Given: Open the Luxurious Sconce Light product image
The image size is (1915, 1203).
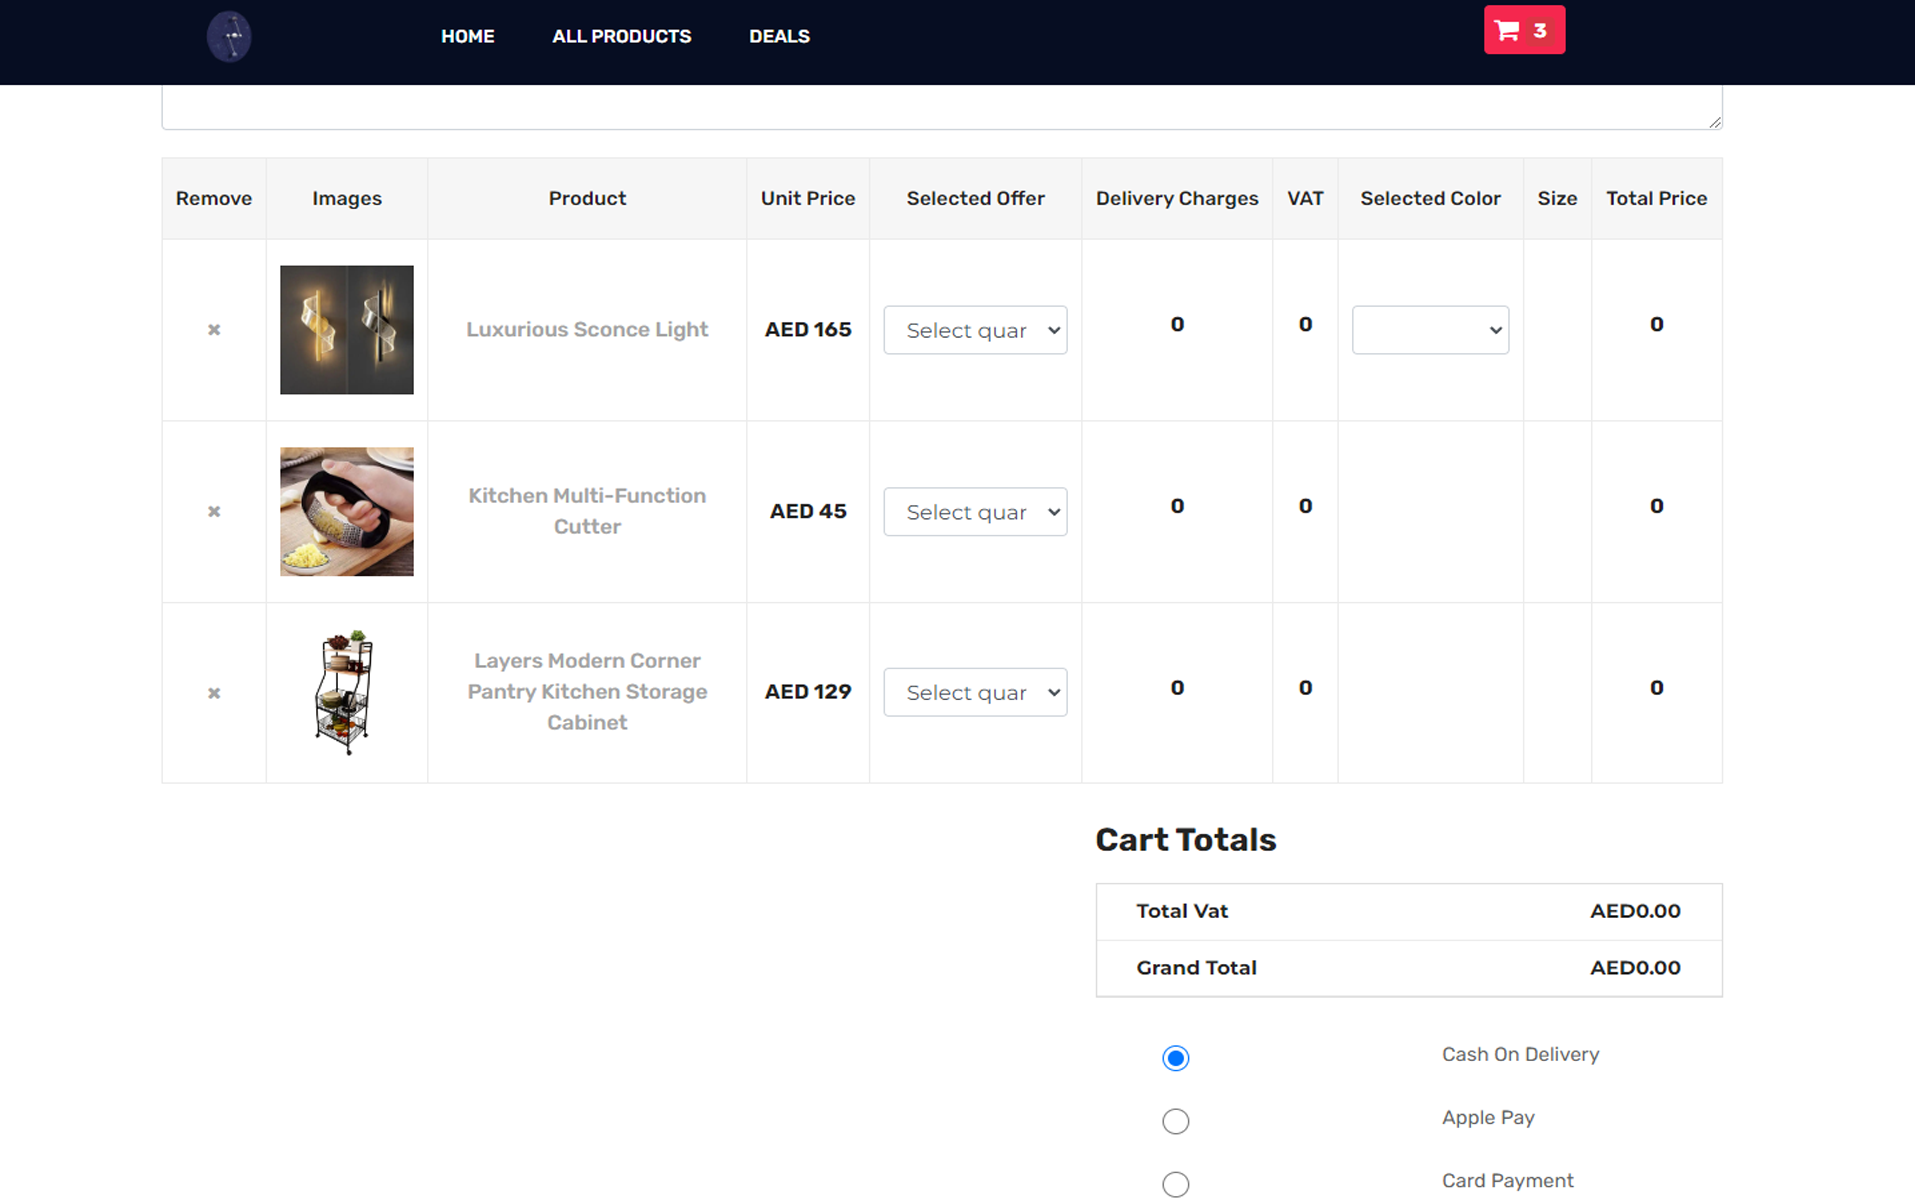Looking at the screenshot, I should click(x=347, y=330).
